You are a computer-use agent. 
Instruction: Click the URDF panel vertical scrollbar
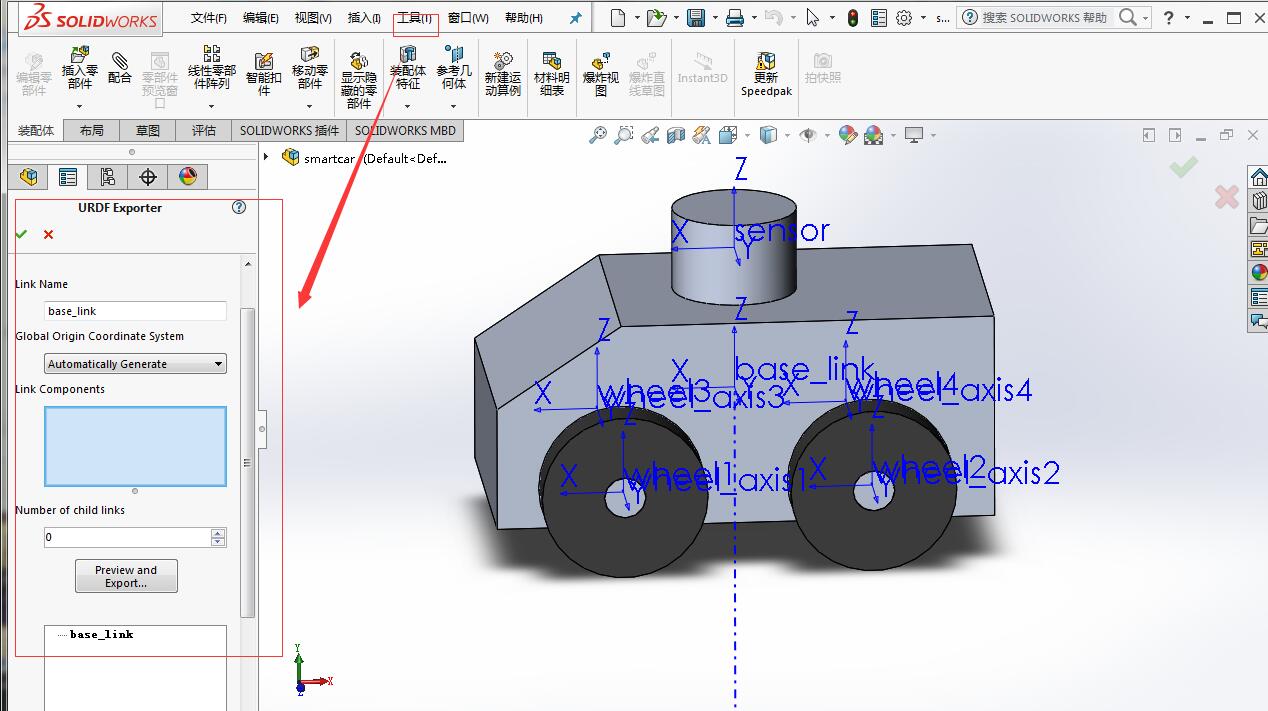point(248,463)
